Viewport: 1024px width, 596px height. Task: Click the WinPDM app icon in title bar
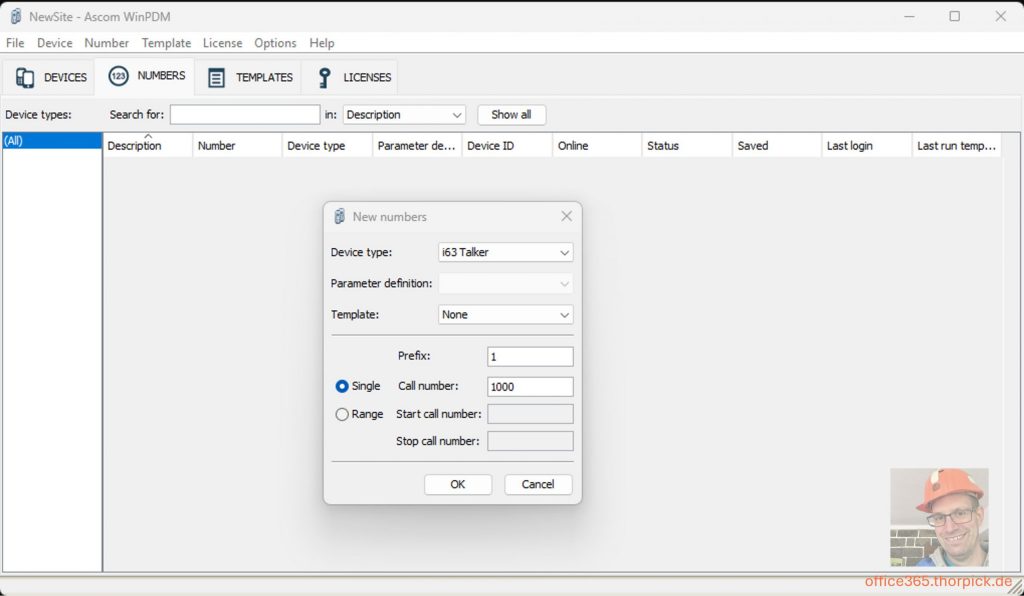pos(15,16)
